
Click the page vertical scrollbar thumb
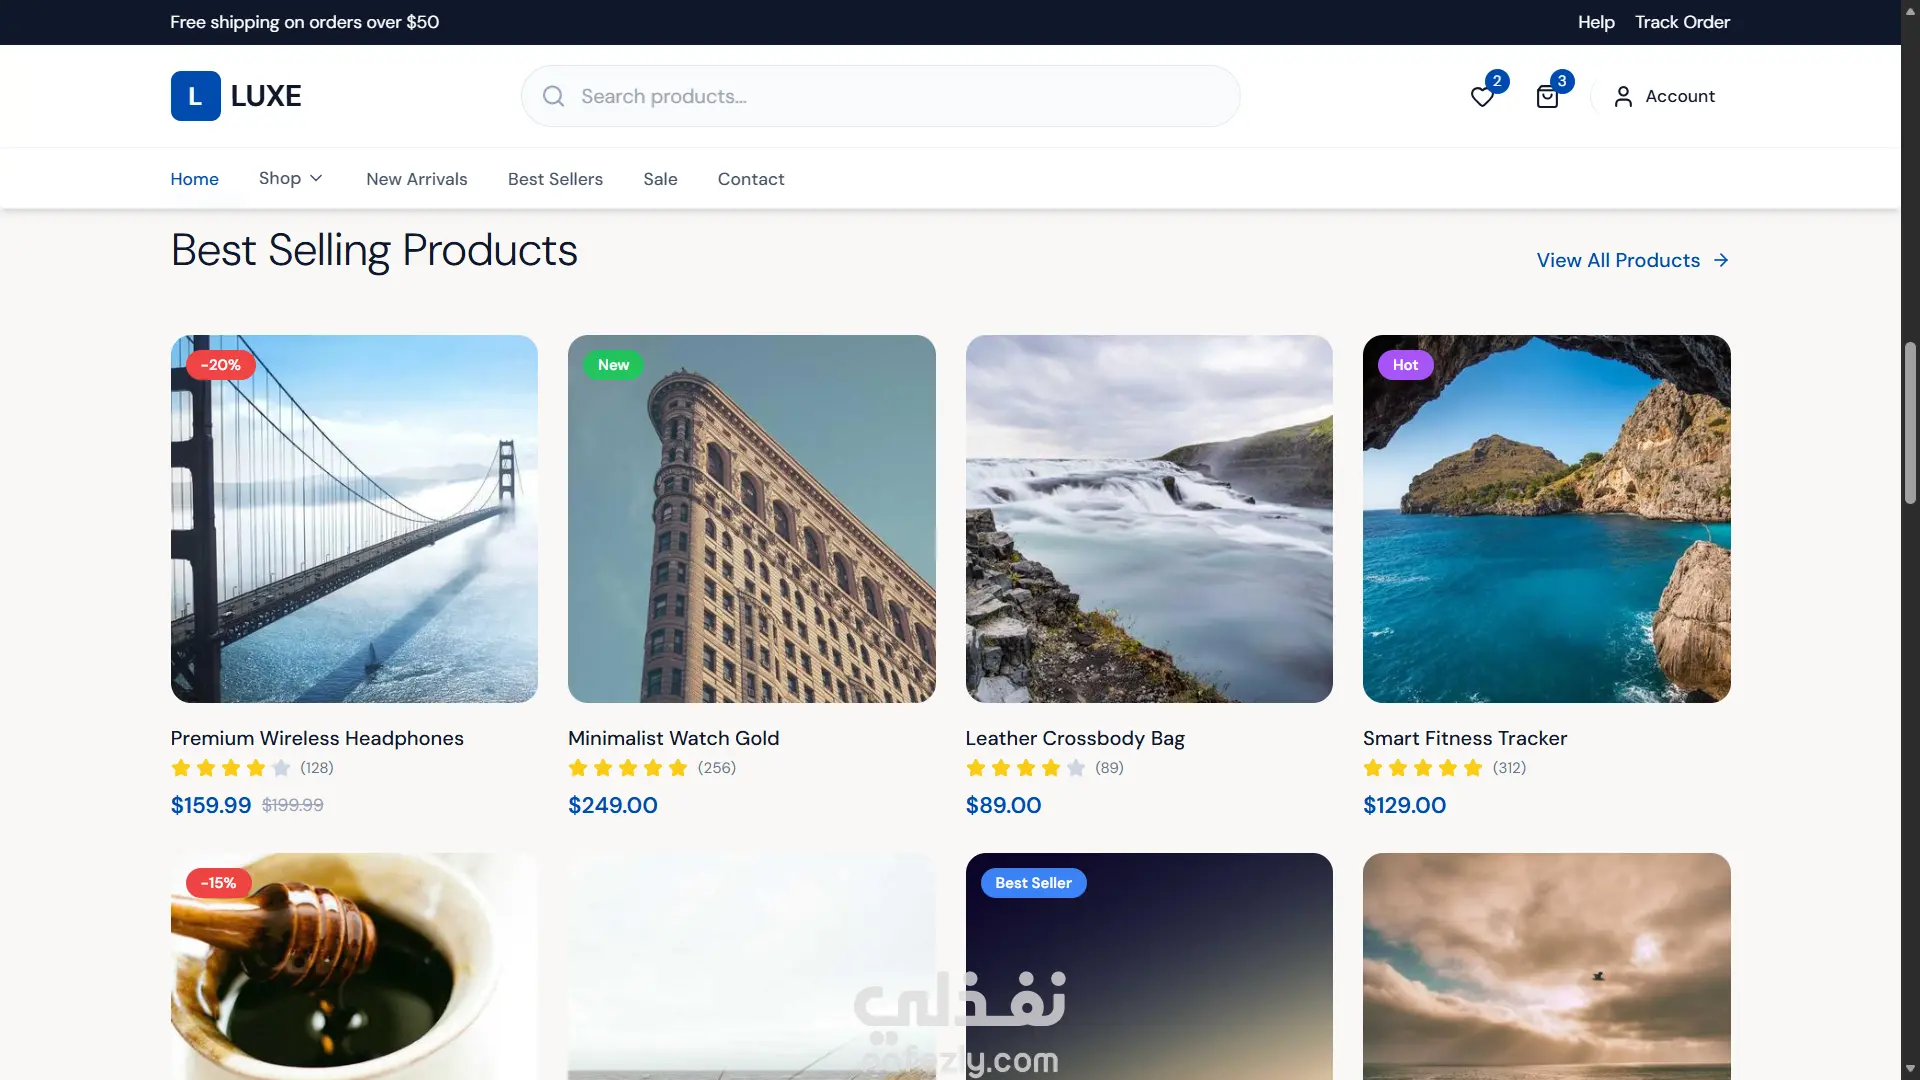(x=1910, y=423)
